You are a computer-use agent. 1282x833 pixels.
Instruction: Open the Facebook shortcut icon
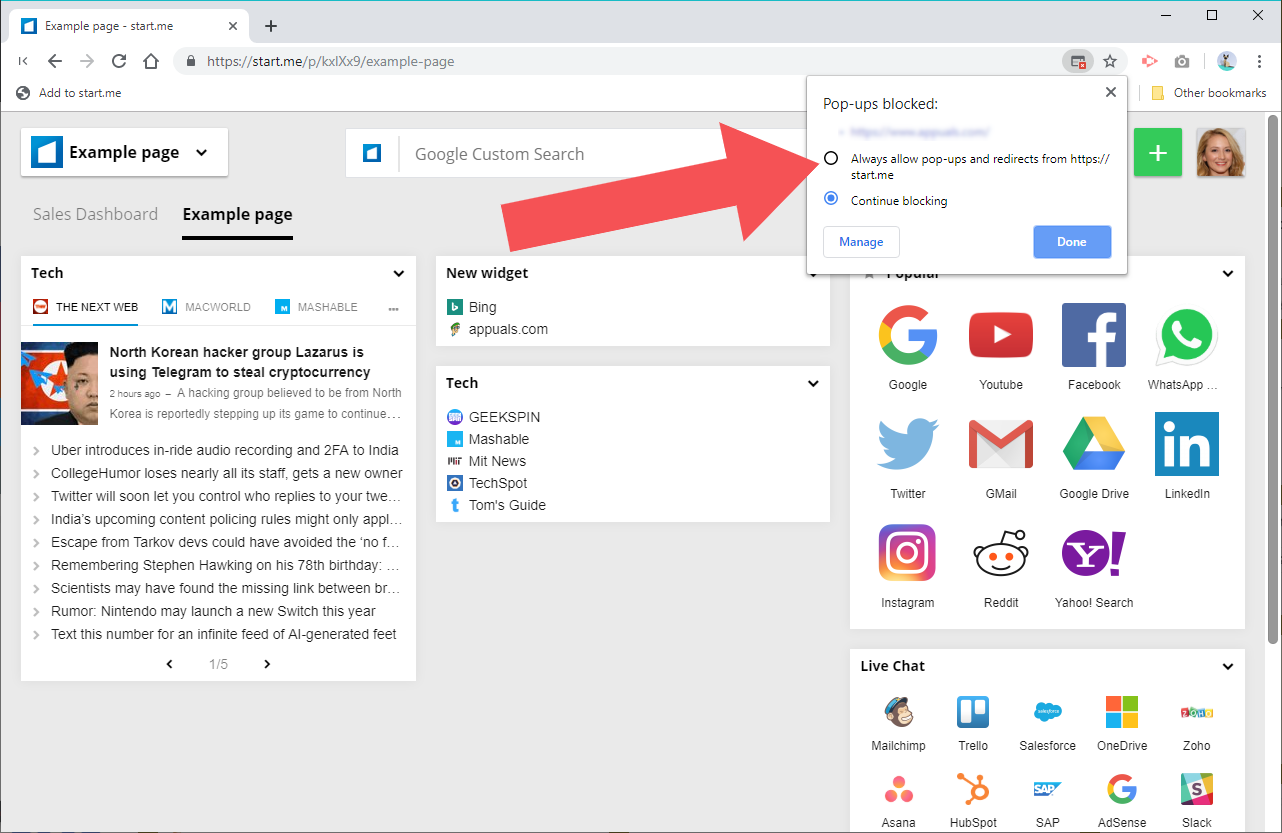pos(1094,335)
